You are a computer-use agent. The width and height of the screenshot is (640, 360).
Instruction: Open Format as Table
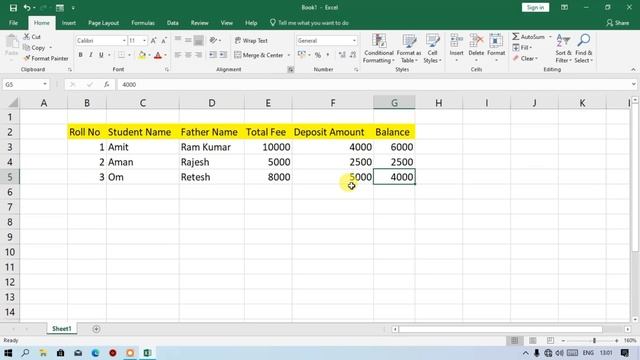[409, 49]
